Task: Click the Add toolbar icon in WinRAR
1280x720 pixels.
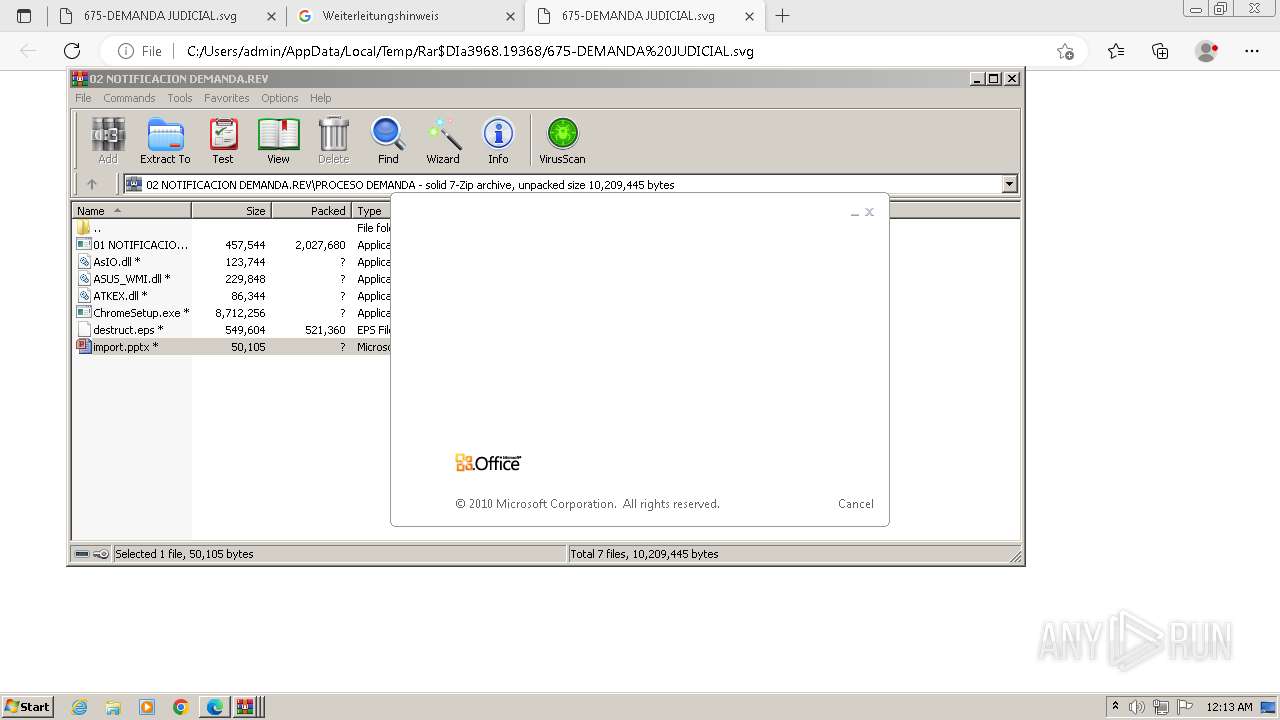Action: [108, 140]
